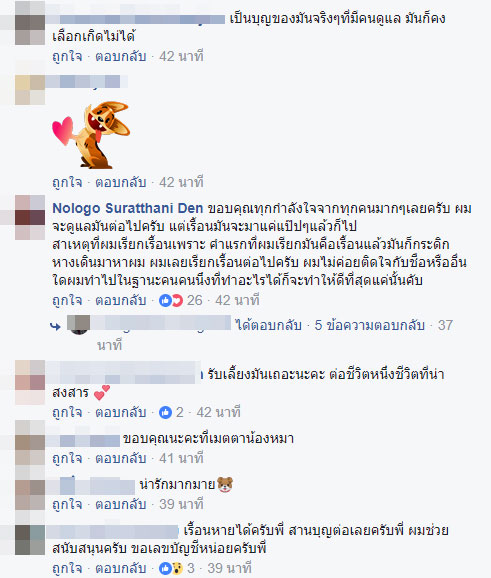Click the like reaction icon showing 26 reactions
This screenshot has width=491, height=578.
171,300
